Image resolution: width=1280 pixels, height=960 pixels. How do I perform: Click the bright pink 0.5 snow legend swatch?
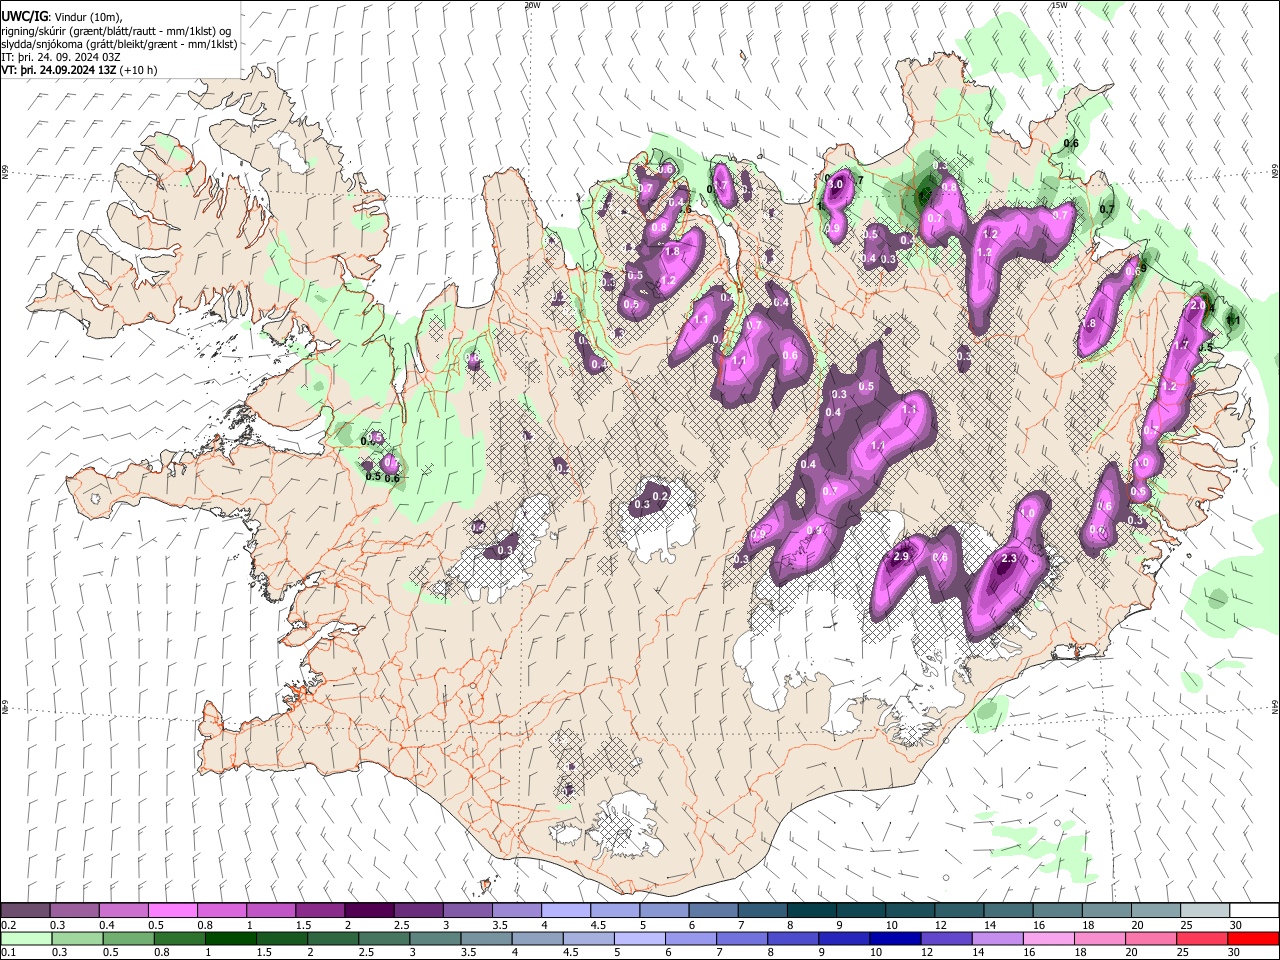coord(173,911)
